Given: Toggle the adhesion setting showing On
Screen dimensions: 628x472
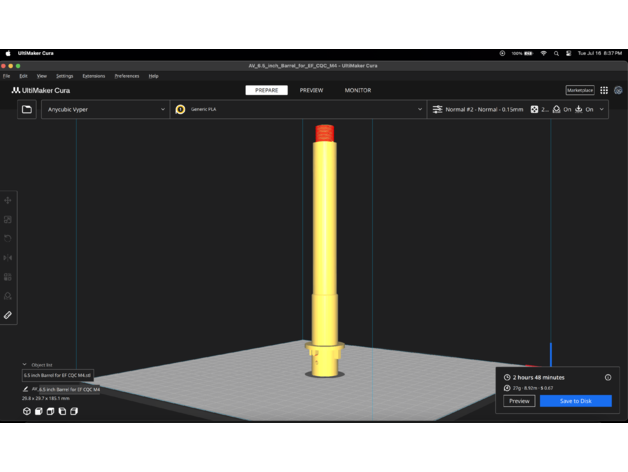Looking at the screenshot, I should 585,109.
